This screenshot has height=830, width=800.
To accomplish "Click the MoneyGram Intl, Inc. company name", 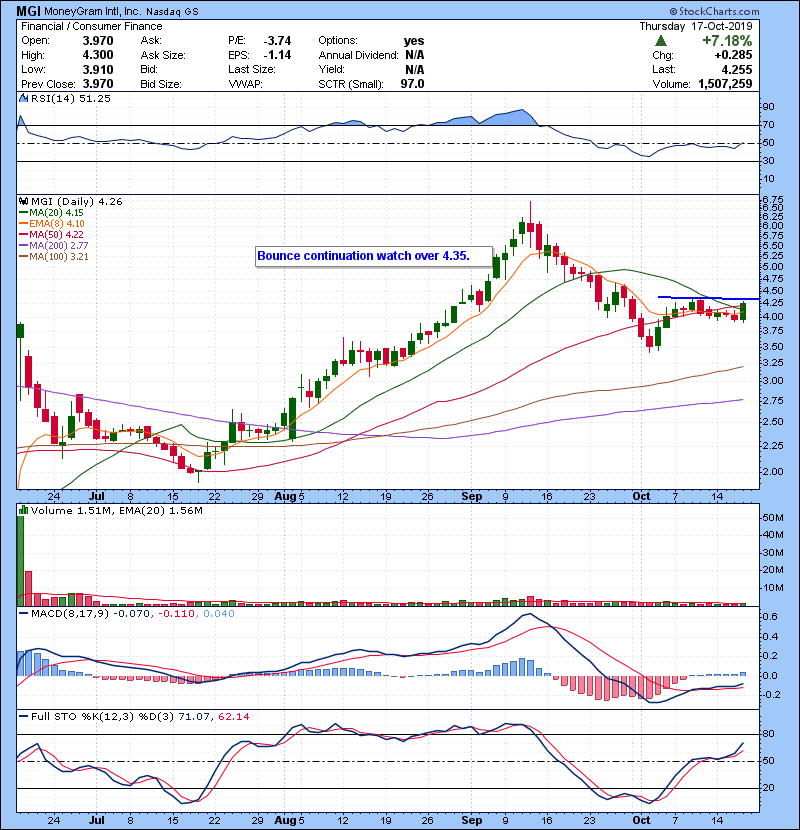I will (x=92, y=11).
